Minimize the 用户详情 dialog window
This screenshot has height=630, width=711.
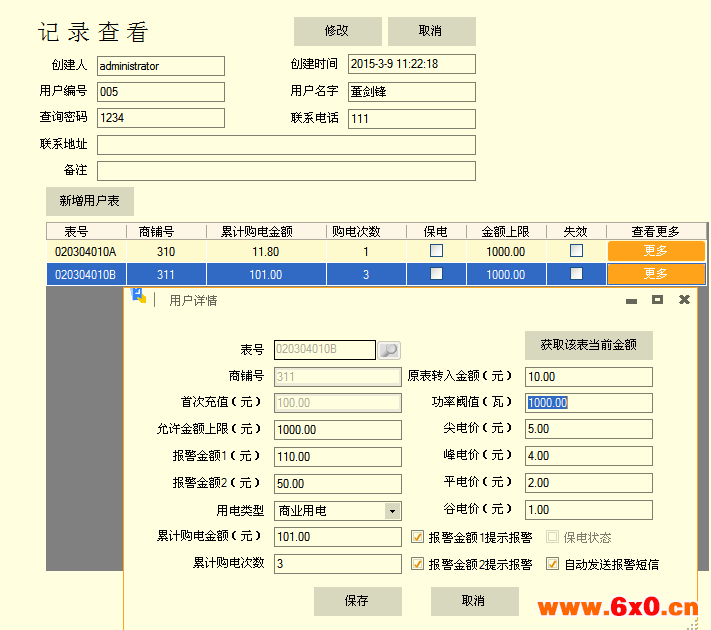click(631, 299)
